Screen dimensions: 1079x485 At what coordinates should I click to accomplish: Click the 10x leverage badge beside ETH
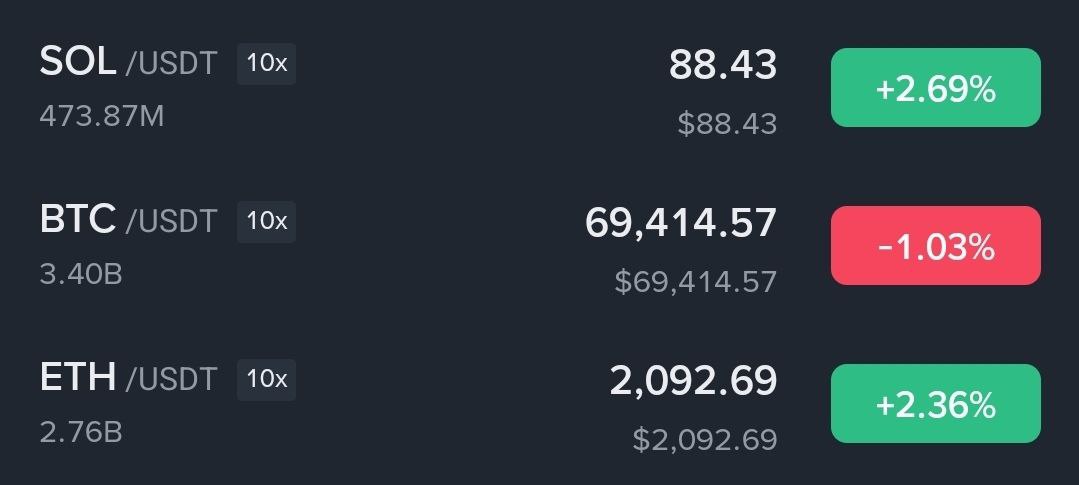point(266,379)
